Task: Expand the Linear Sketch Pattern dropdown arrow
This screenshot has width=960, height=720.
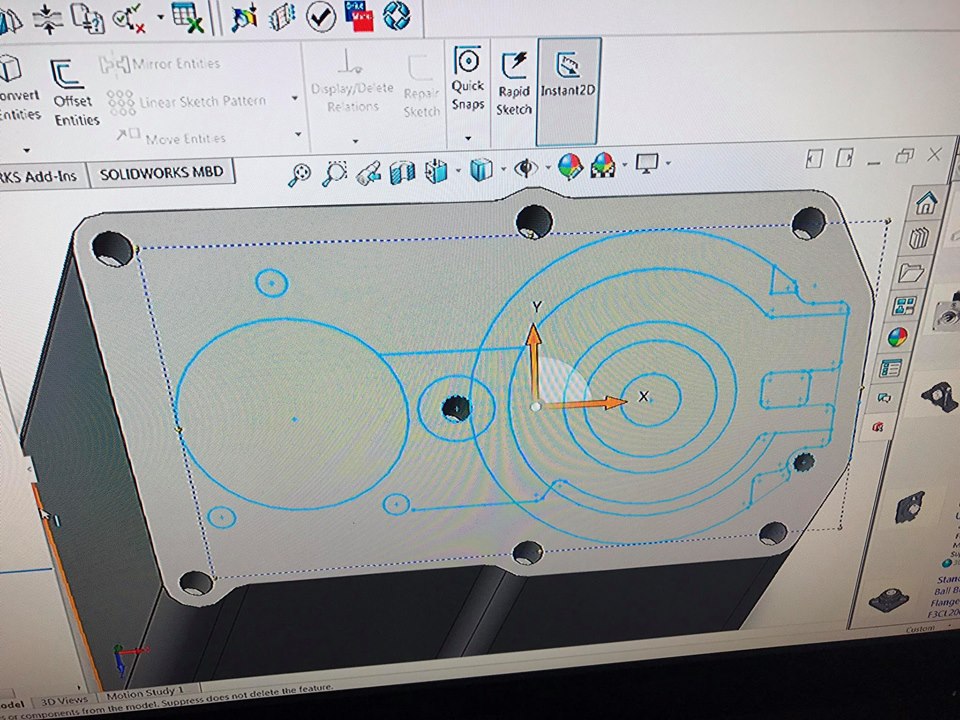Action: (295, 99)
